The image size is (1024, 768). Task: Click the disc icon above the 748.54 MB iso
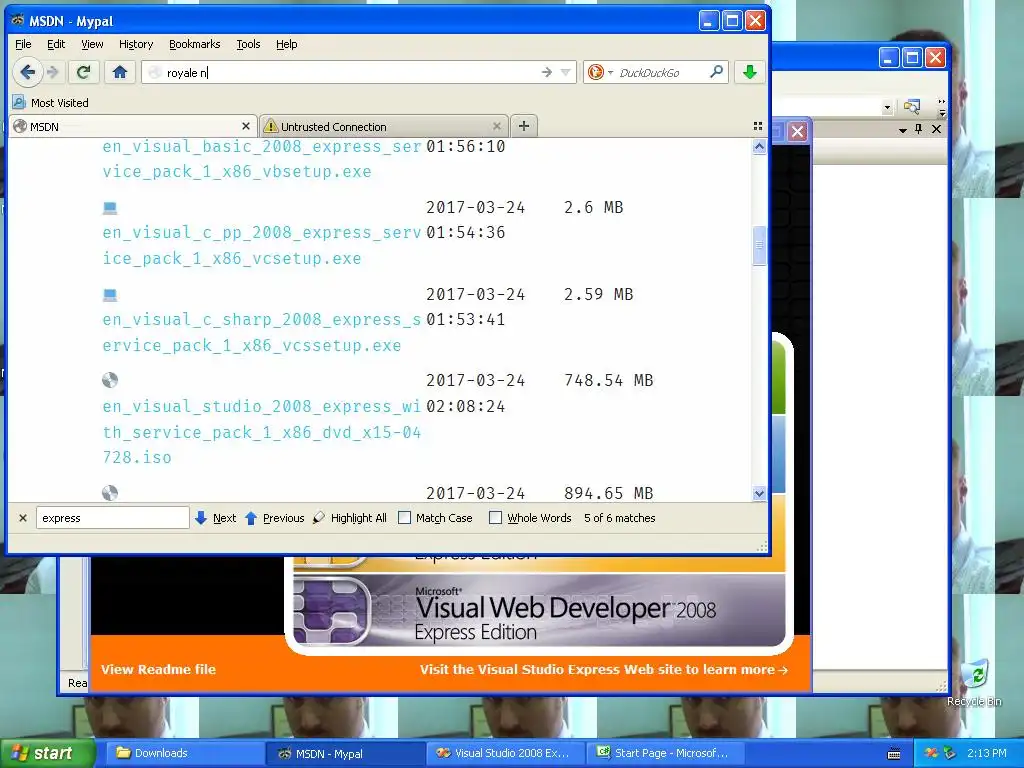[110, 380]
